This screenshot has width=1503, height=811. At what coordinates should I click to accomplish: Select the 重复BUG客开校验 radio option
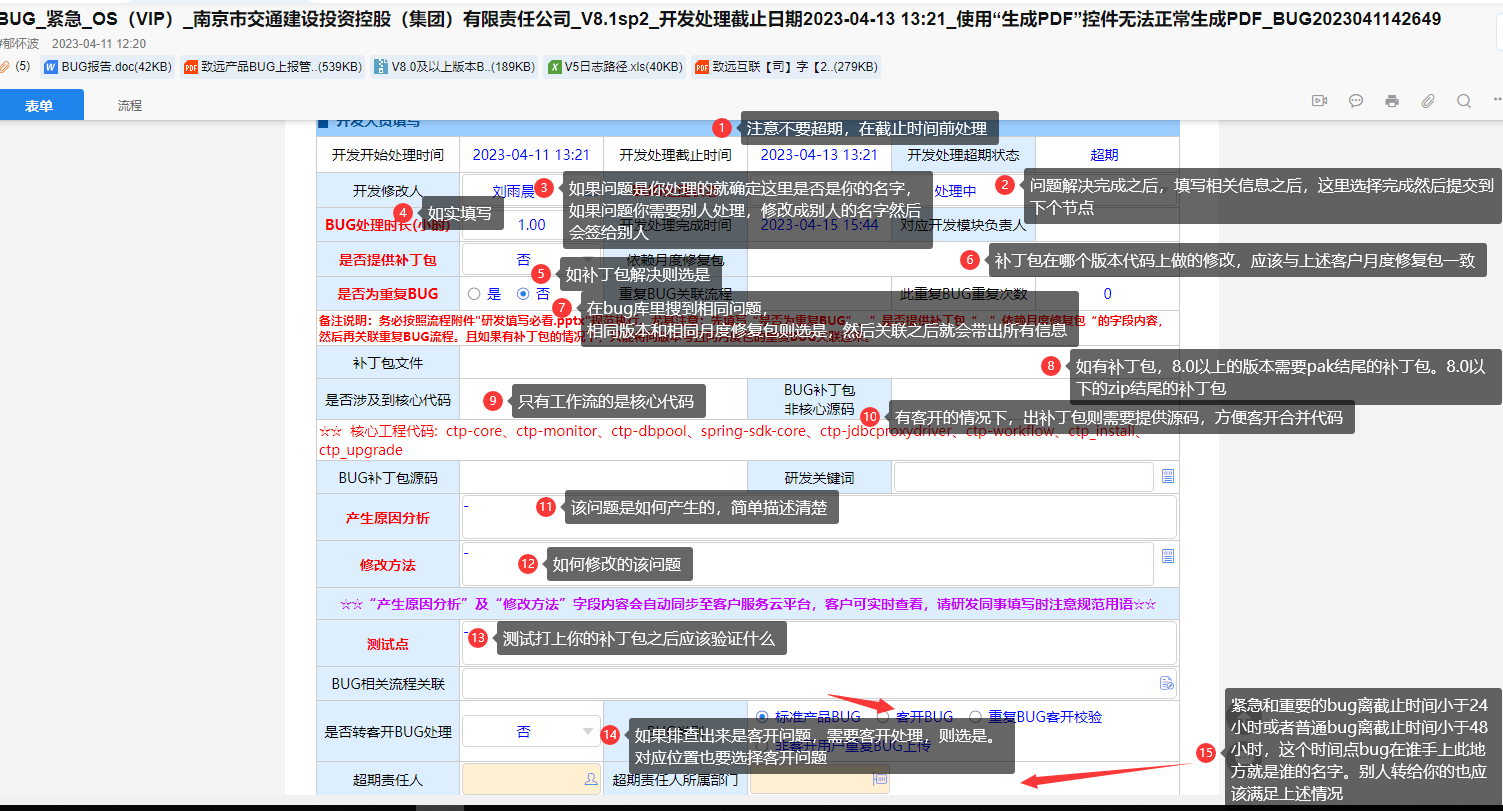(x=975, y=716)
